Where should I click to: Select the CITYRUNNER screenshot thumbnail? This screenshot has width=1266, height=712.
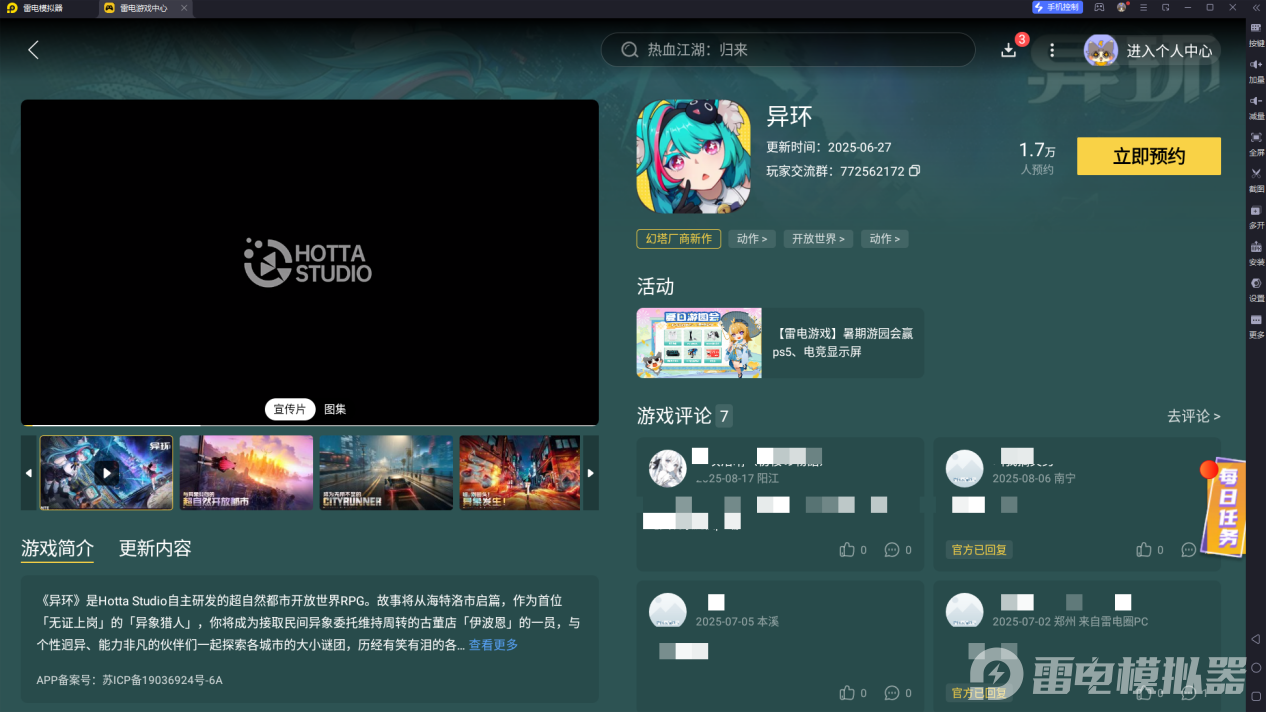(386, 472)
